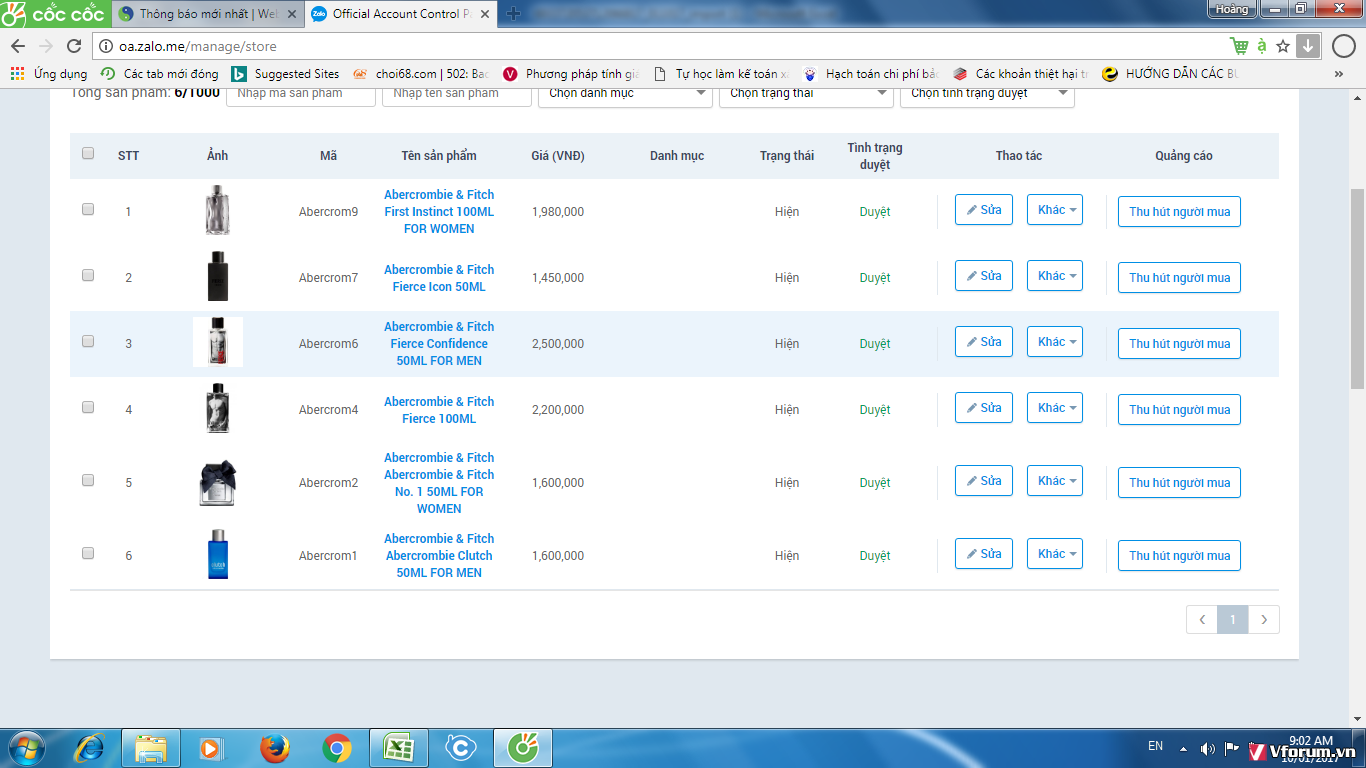Image resolution: width=1366 pixels, height=768 pixels.
Task: Click the shopping cart icon in address bar
Action: (x=1239, y=46)
